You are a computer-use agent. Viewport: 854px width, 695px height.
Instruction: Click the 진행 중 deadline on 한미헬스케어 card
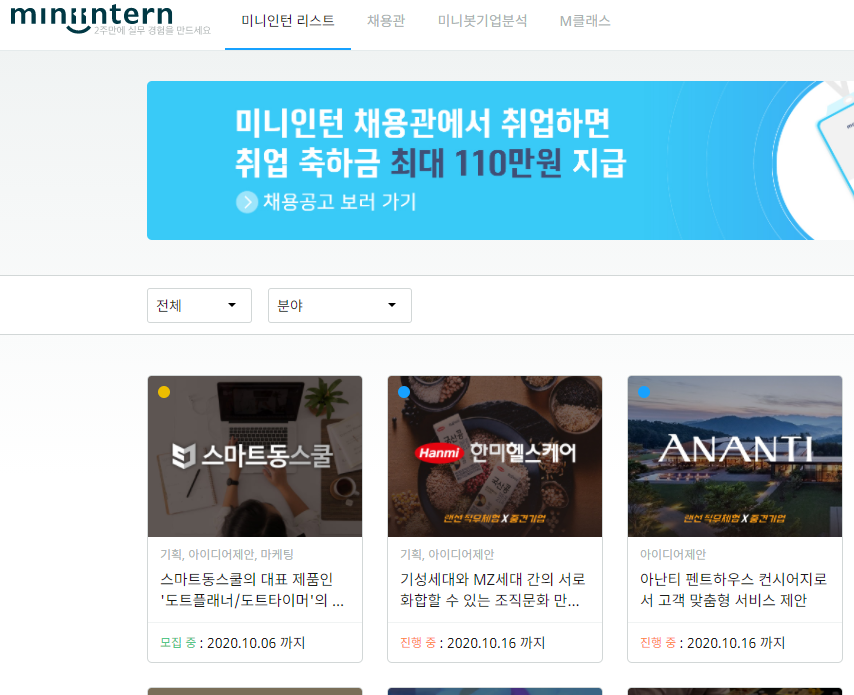(x=473, y=643)
